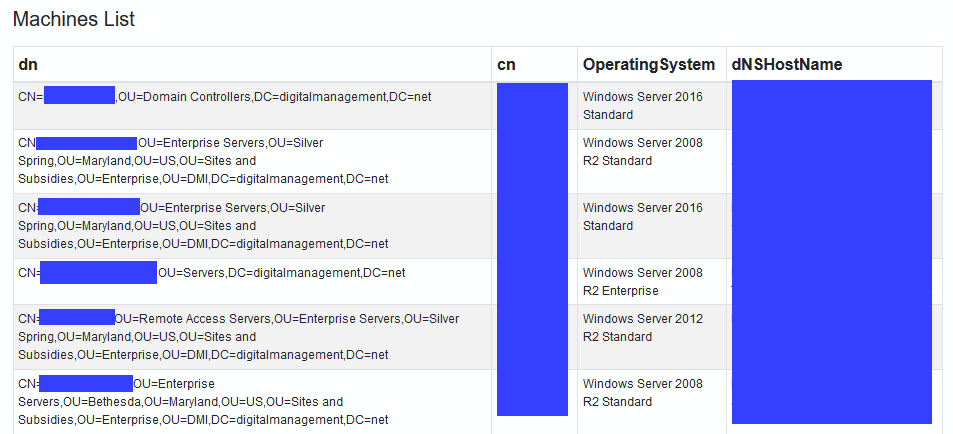The width and height of the screenshot is (953, 434).
Task: Click the redacted block in cn column
Action: tap(532, 249)
